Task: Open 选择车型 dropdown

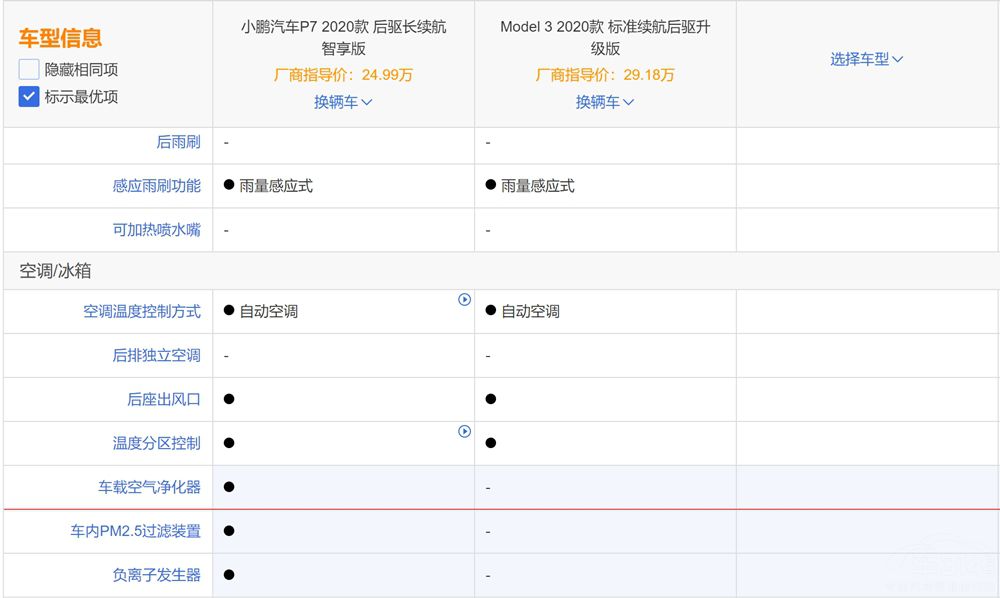Action: [x=867, y=59]
